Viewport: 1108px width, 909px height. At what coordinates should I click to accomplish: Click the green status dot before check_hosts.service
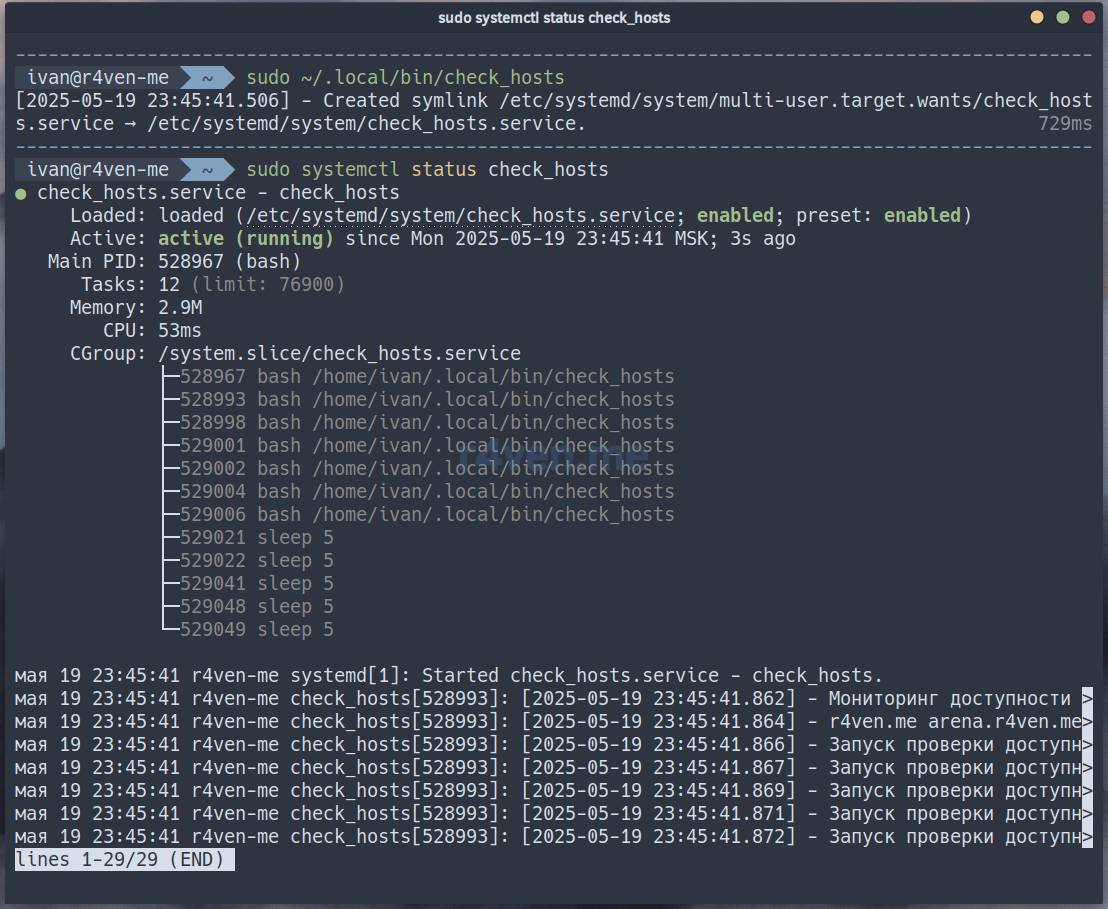[21, 193]
